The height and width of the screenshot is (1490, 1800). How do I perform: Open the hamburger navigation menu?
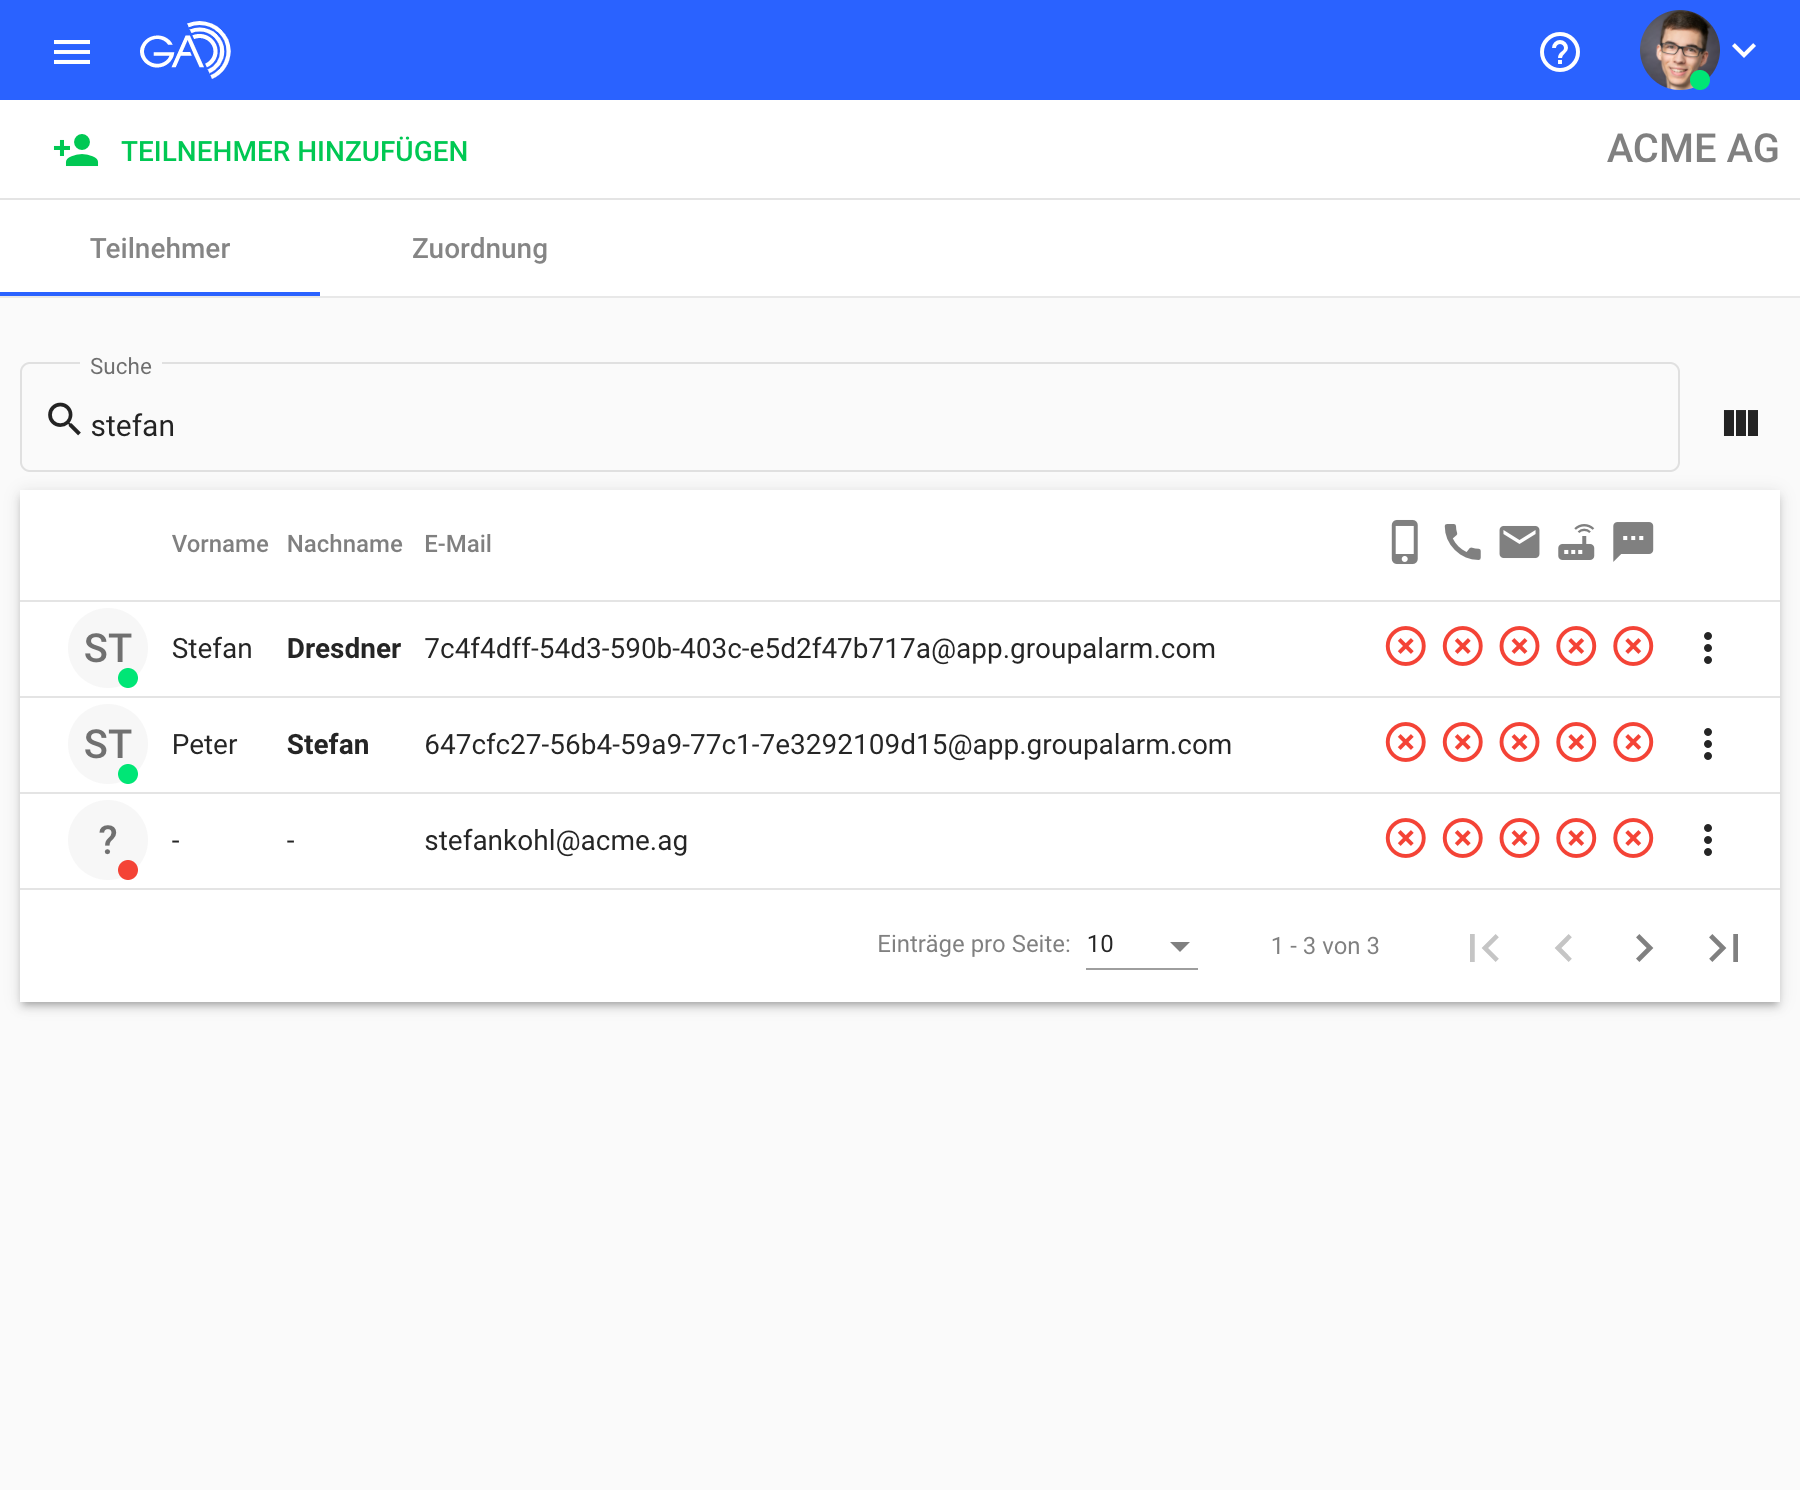72,51
